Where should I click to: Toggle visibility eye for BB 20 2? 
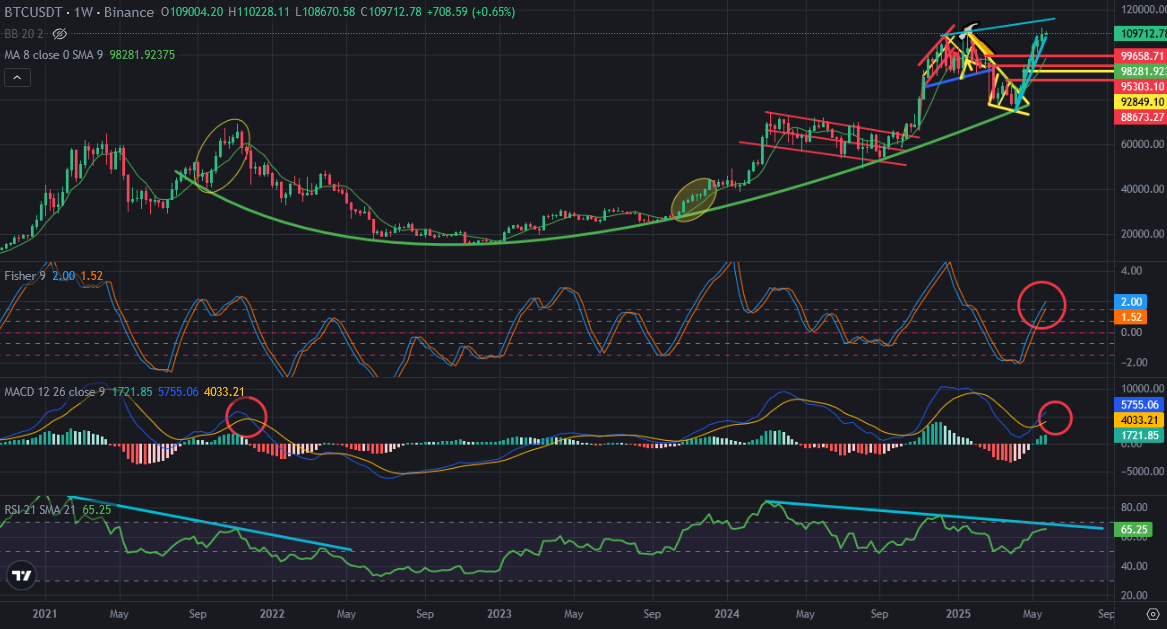60,34
